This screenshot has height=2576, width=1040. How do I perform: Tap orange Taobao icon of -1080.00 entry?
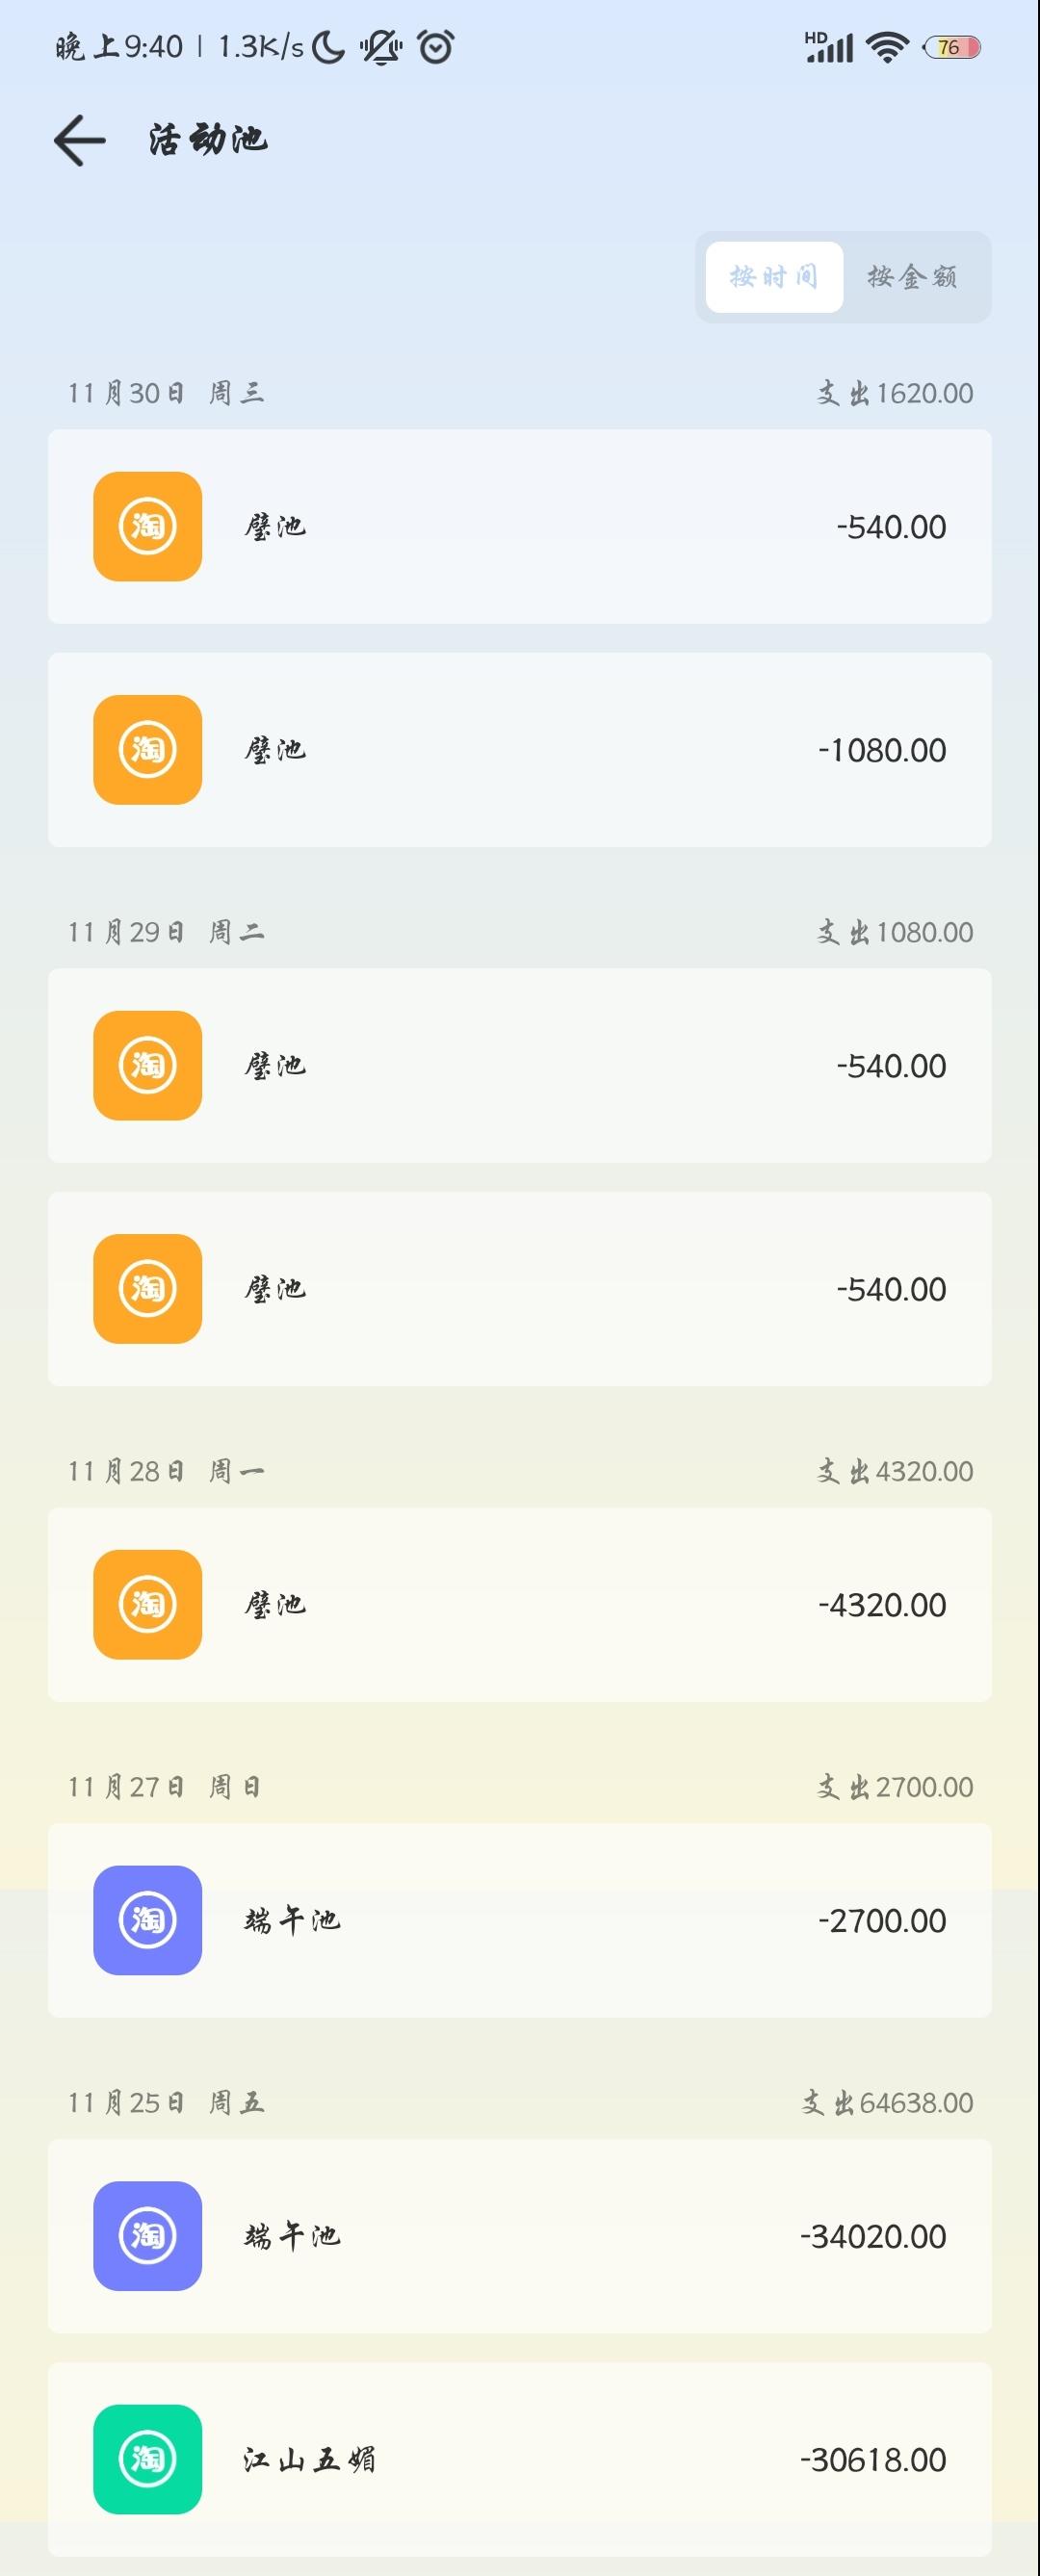148,750
